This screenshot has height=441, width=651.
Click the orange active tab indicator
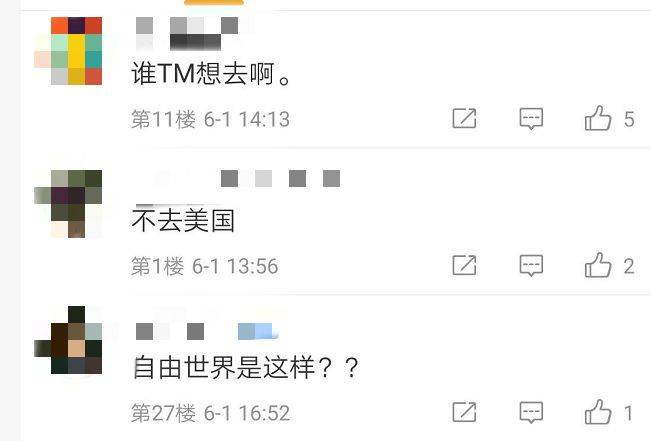[x=214, y=2]
